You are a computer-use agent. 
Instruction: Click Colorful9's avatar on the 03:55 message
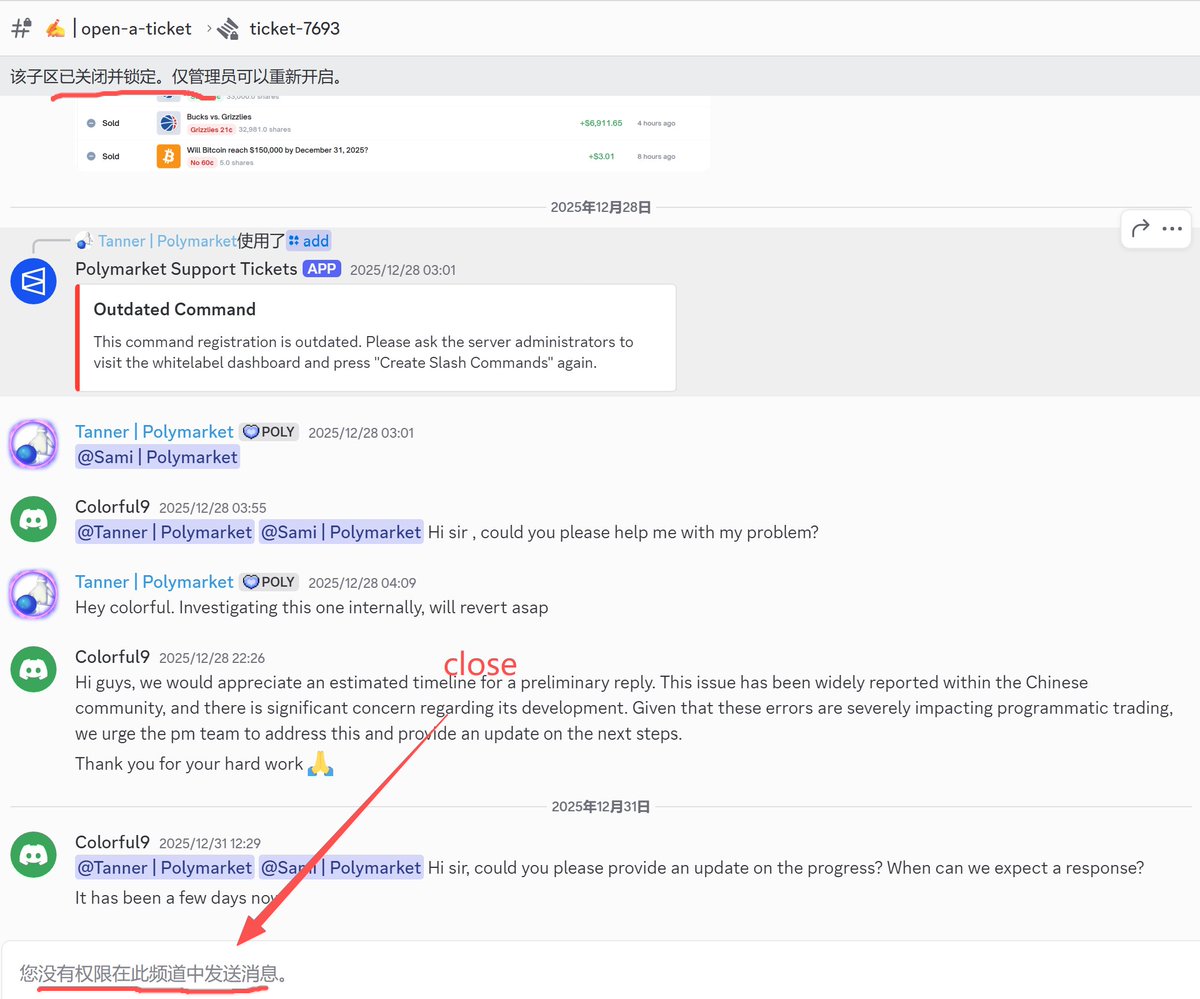click(33, 519)
